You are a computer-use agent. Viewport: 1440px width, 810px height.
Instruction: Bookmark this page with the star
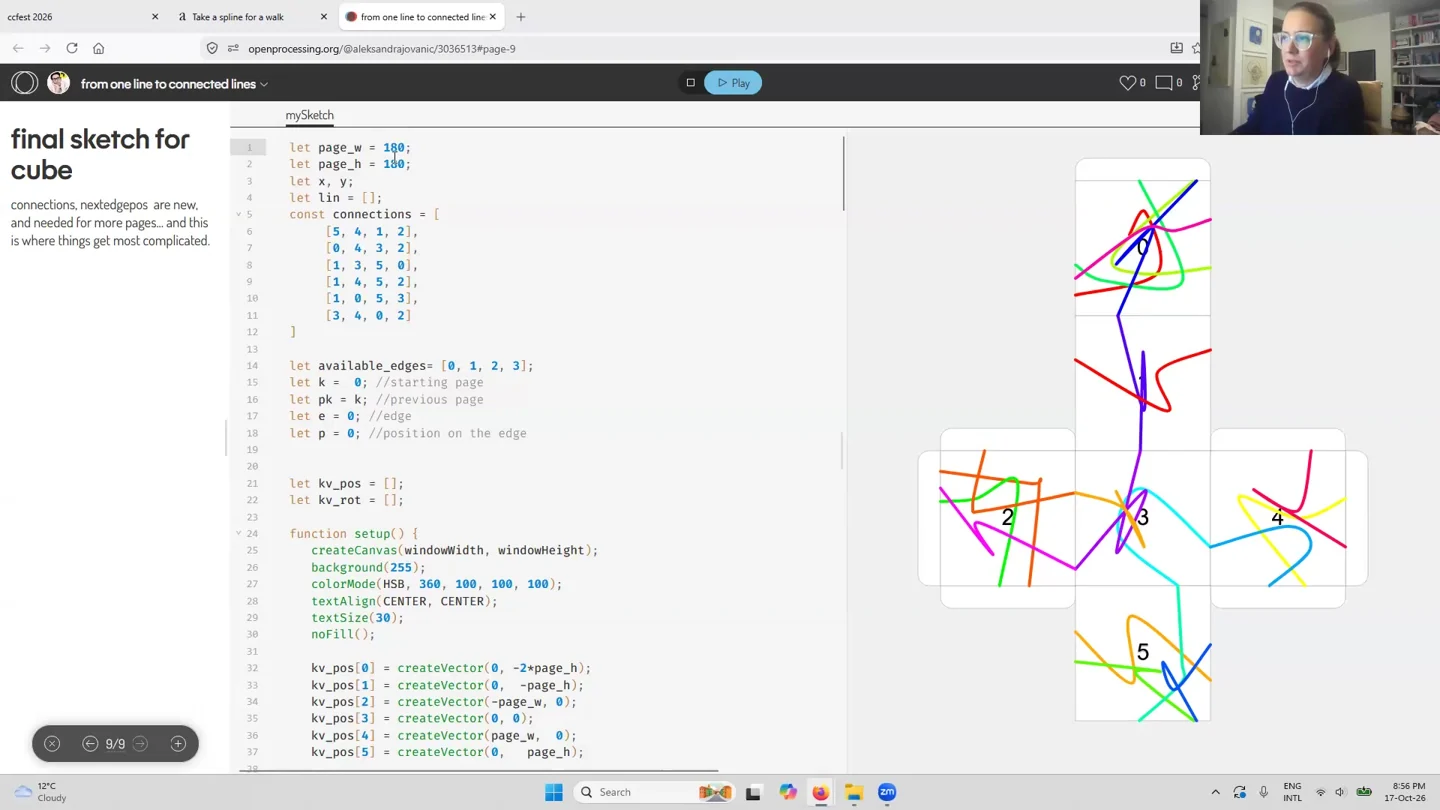tap(1196, 48)
